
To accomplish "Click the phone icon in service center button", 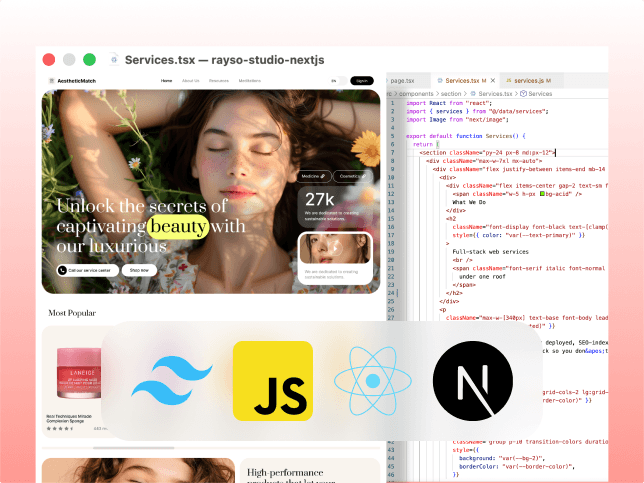I will [x=62, y=270].
